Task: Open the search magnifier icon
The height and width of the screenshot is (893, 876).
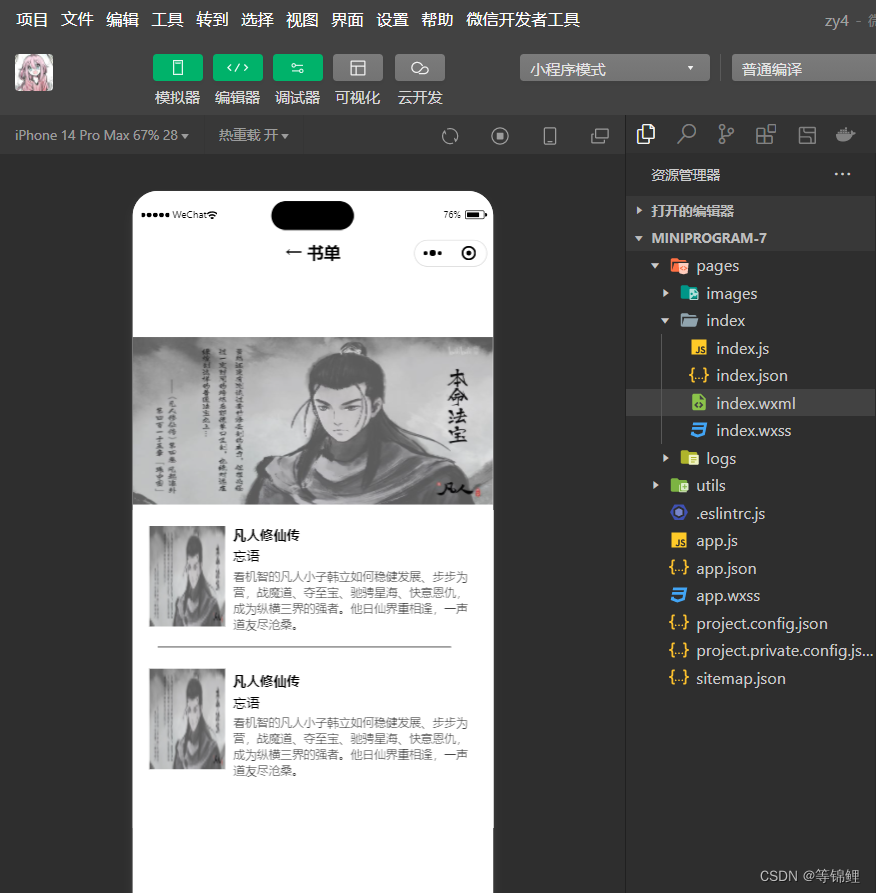Action: (x=686, y=134)
